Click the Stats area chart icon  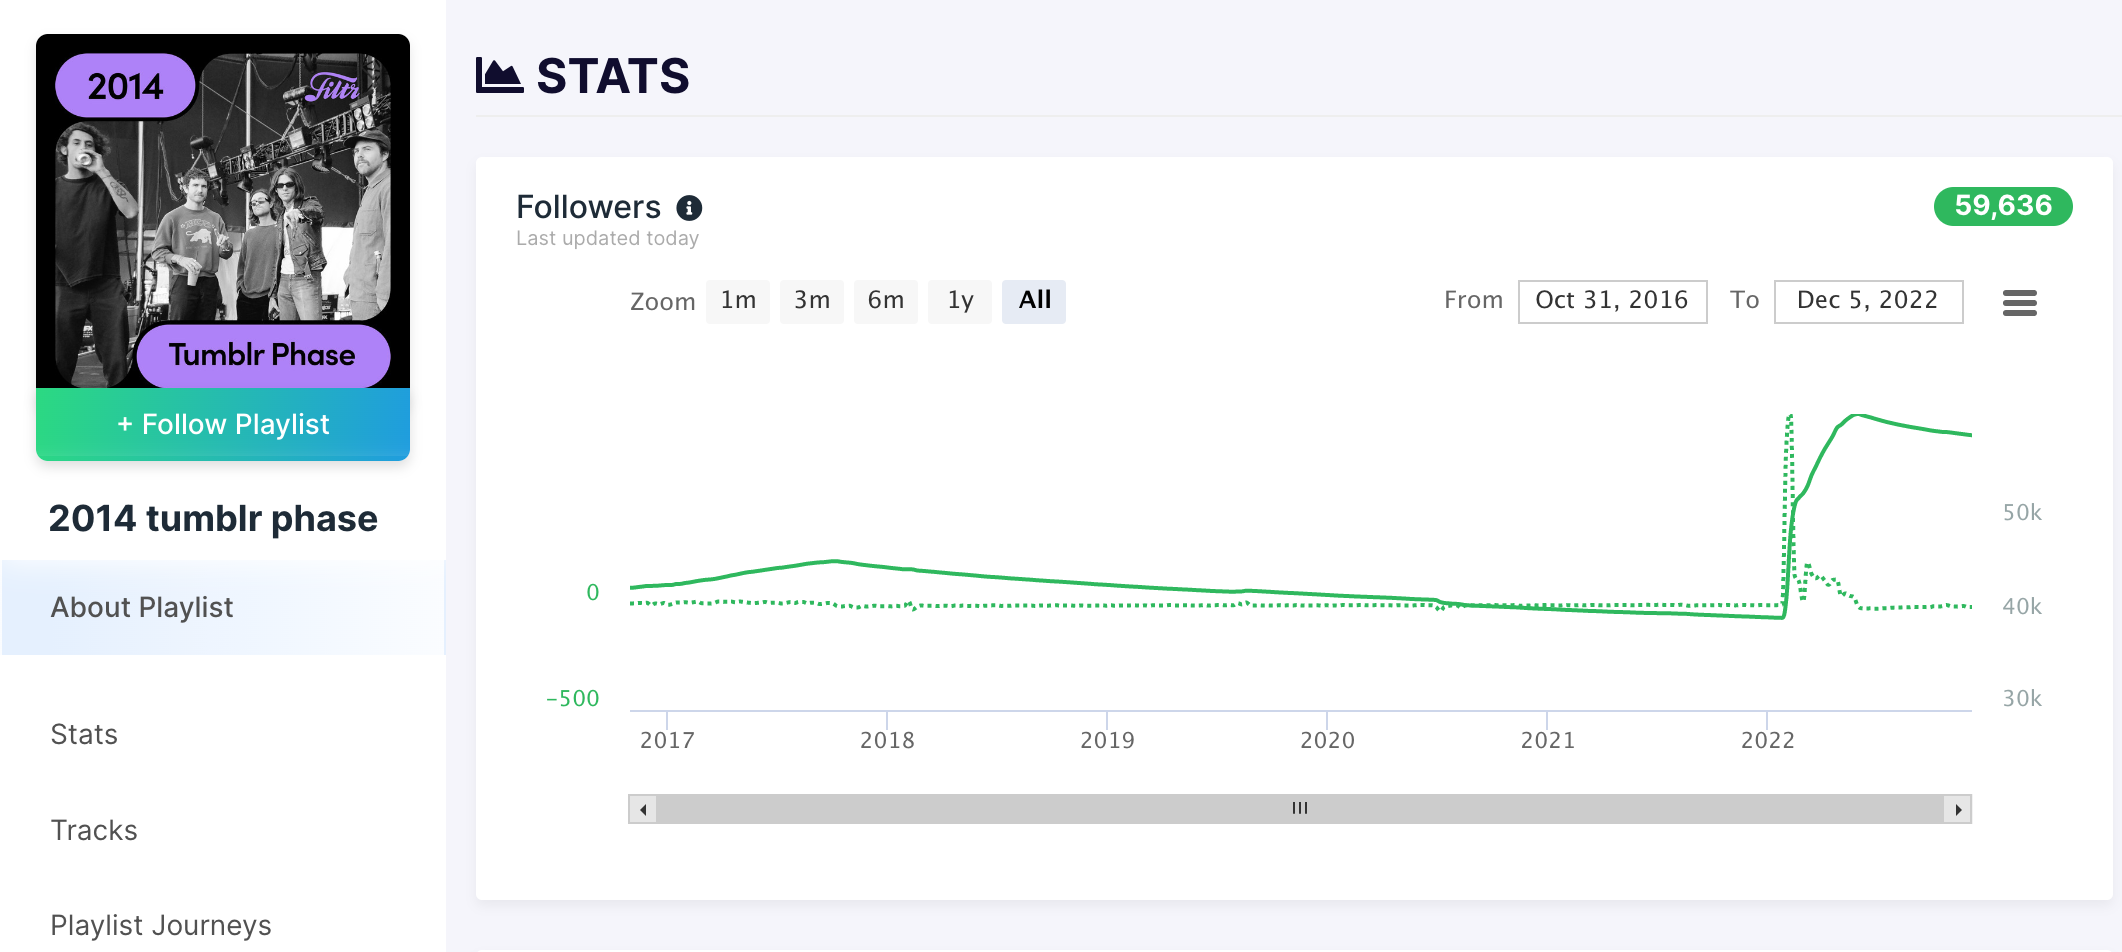(499, 76)
